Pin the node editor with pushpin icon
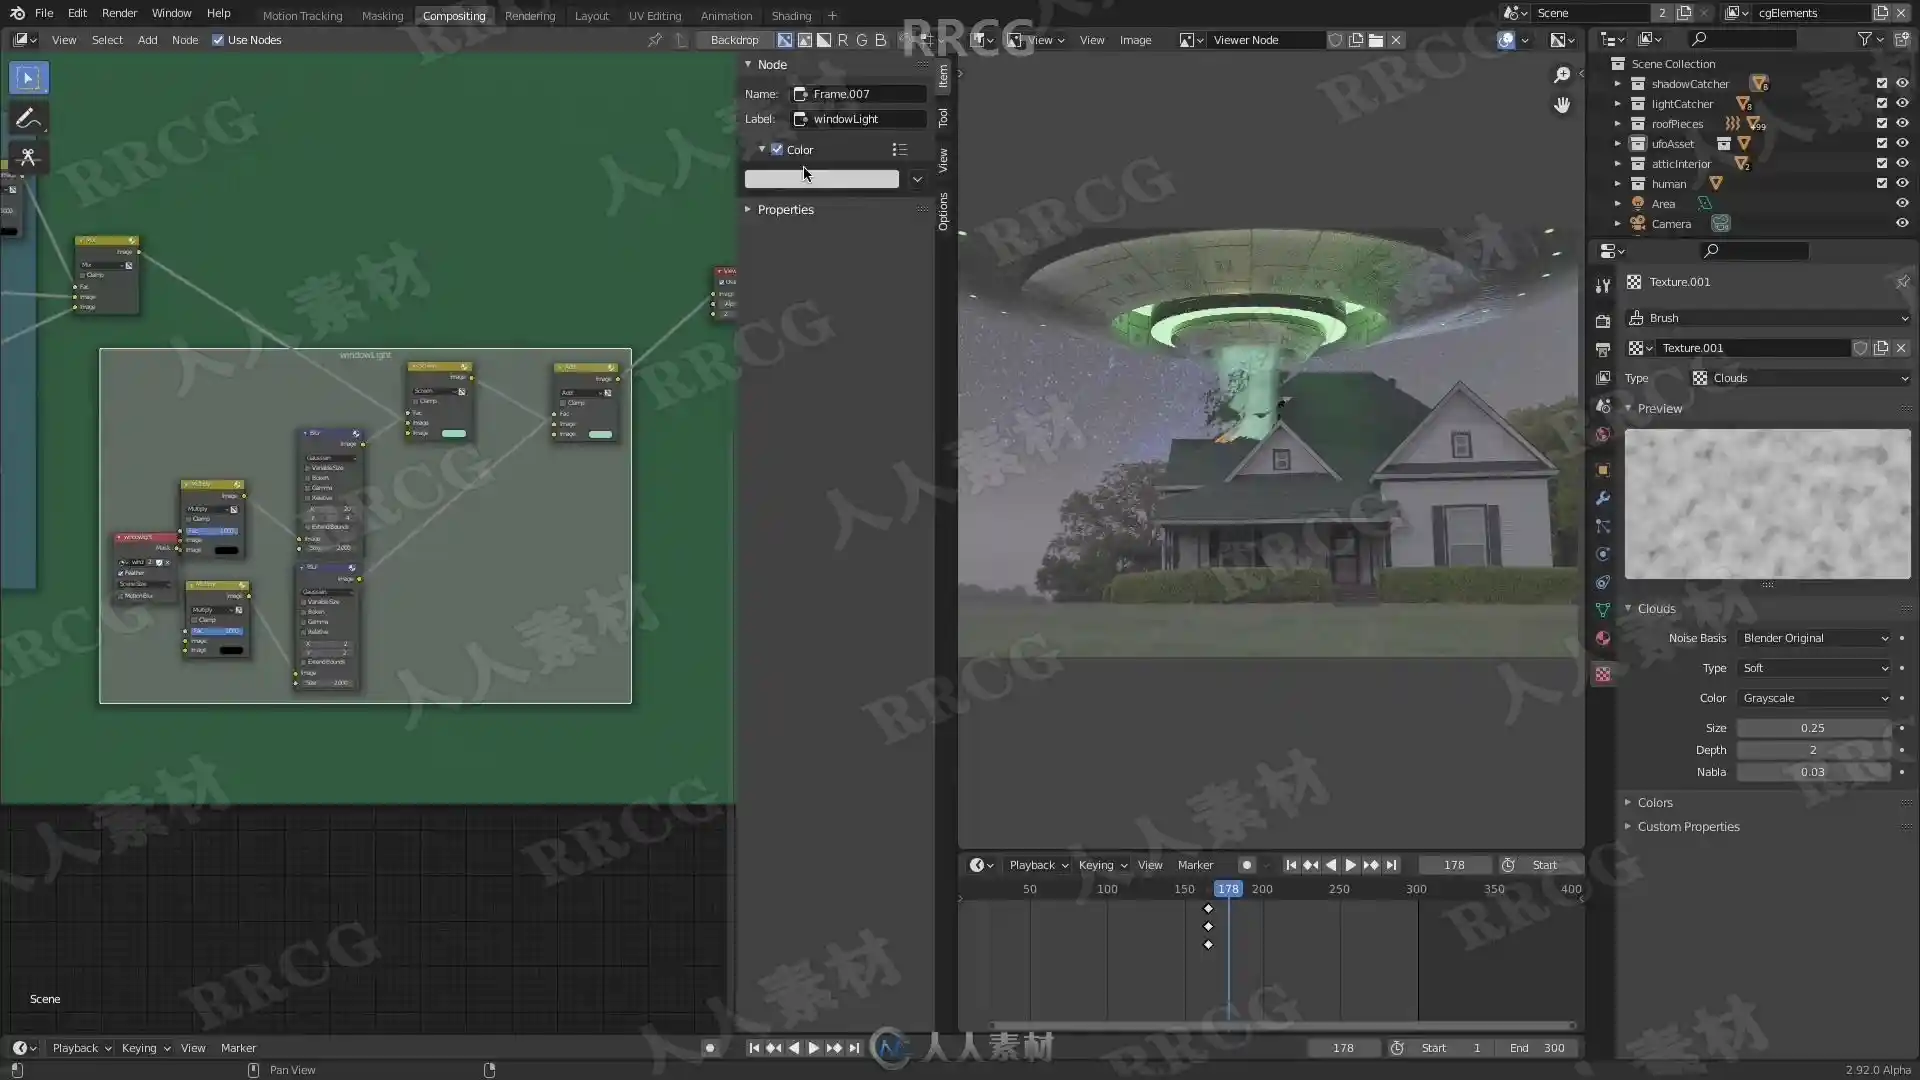This screenshot has width=1920, height=1080. pyautogui.click(x=655, y=40)
